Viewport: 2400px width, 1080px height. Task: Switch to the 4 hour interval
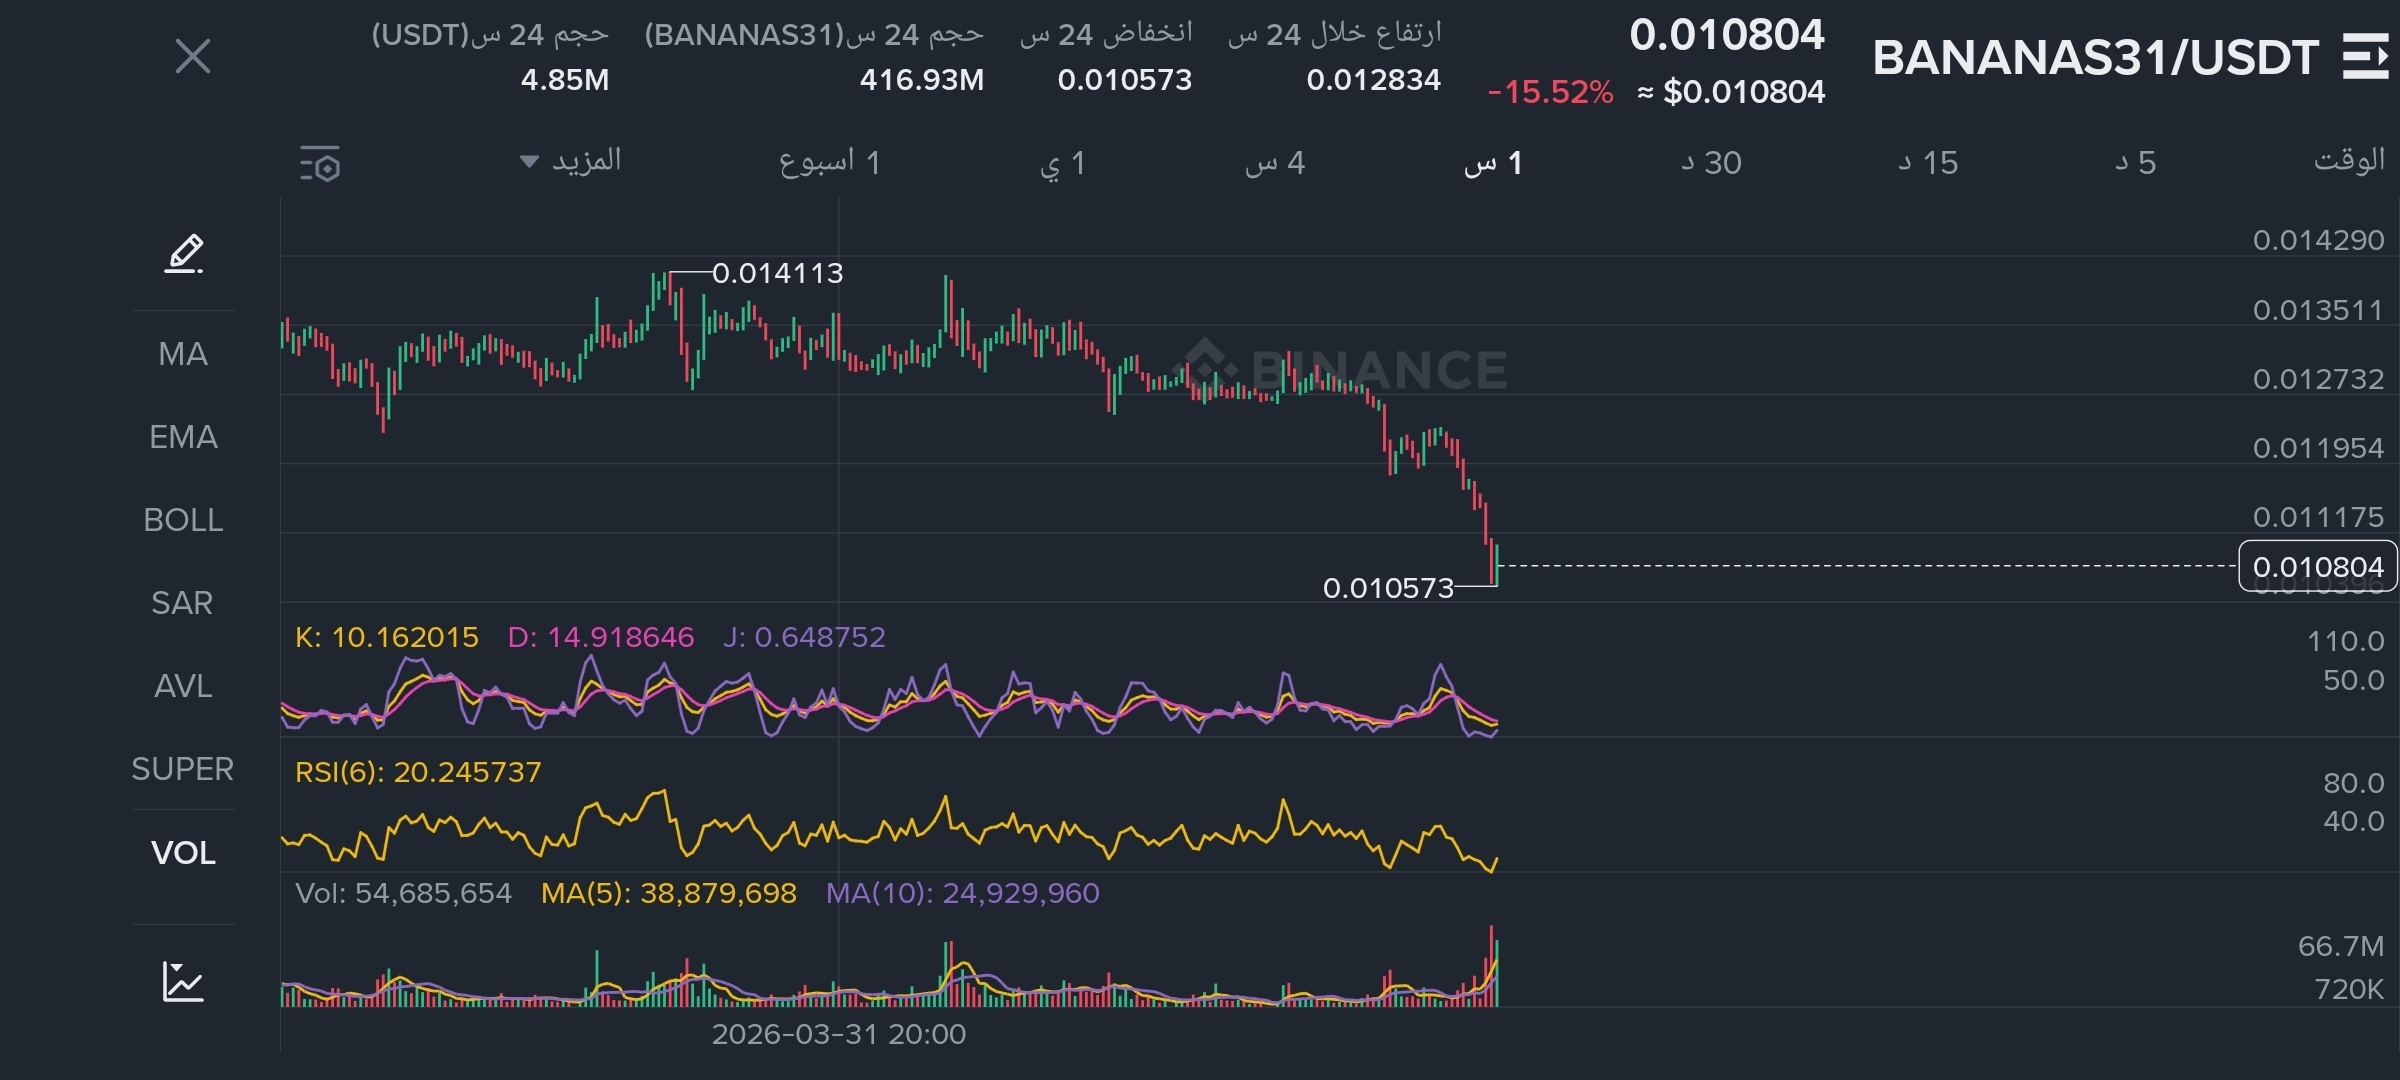tap(1275, 163)
